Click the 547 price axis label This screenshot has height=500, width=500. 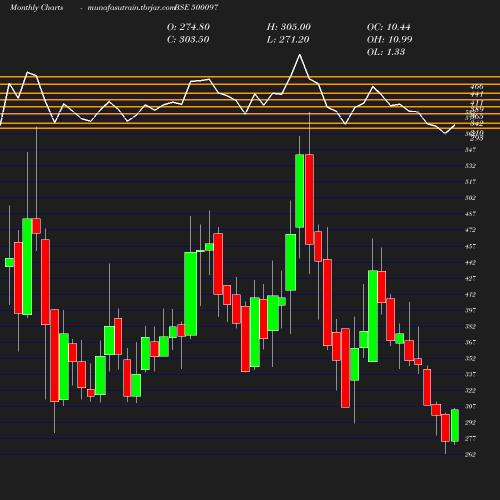pyautogui.click(x=470, y=150)
